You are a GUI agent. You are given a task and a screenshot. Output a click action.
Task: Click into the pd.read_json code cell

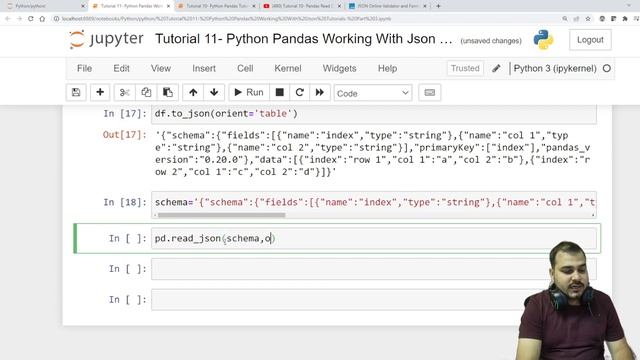pyautogui.click(x=373, y=238)
